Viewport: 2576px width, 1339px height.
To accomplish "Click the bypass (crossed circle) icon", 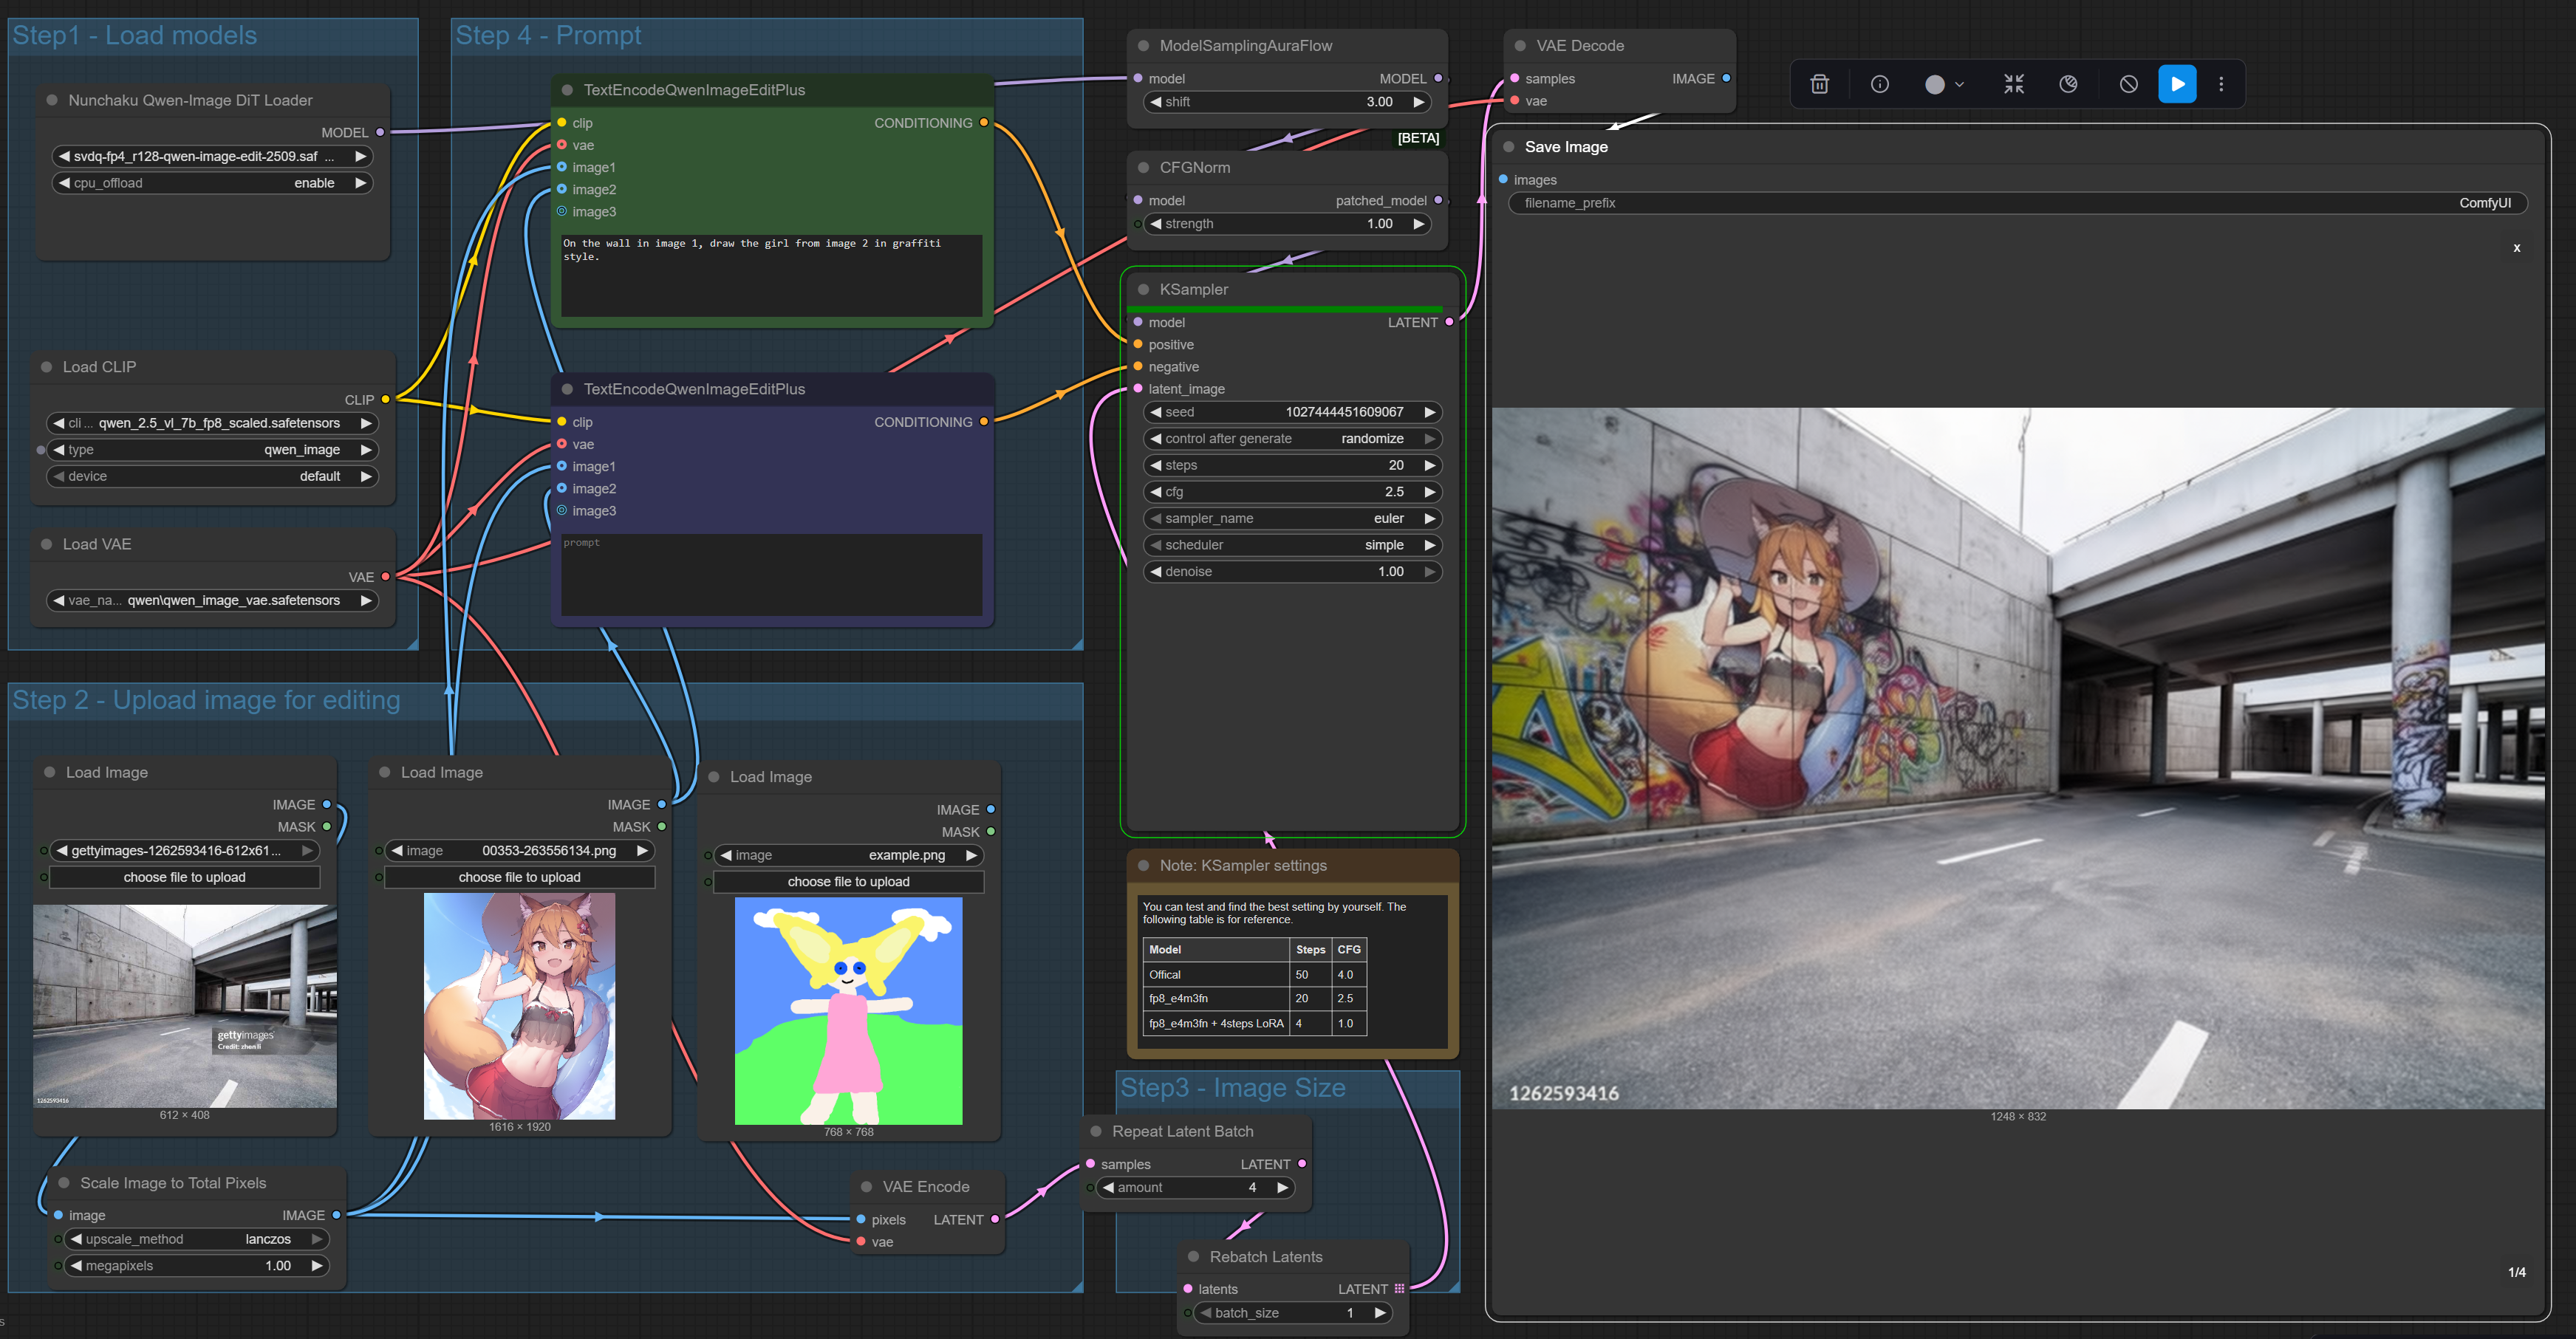I will pos(2128,84).
